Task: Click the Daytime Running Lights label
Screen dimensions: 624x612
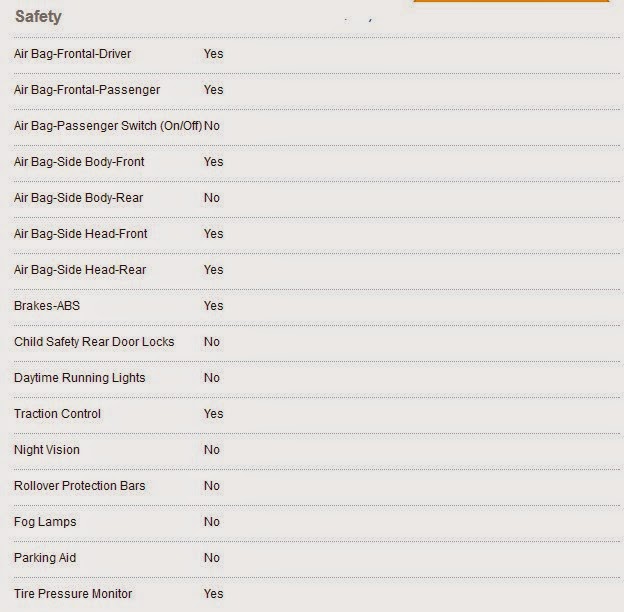Action: 80,378
